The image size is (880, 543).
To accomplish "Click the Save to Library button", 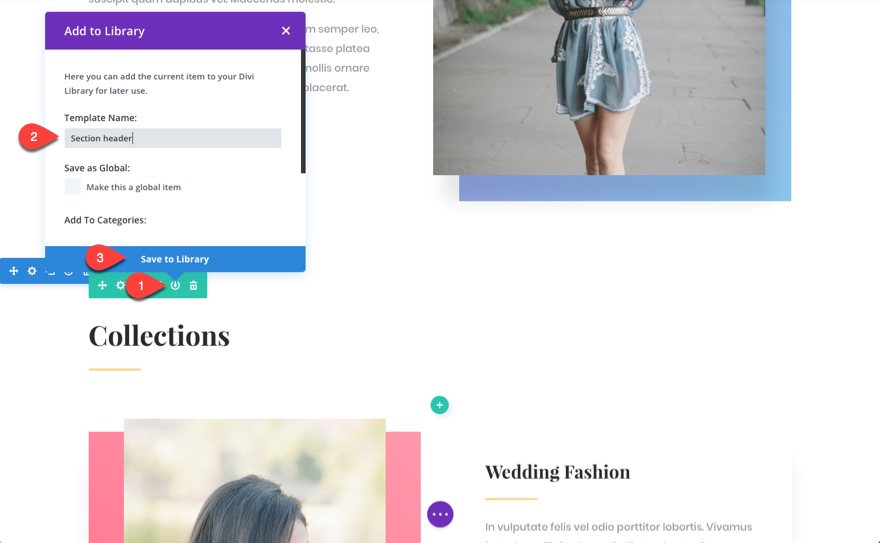I will click(x=175, y=259).
